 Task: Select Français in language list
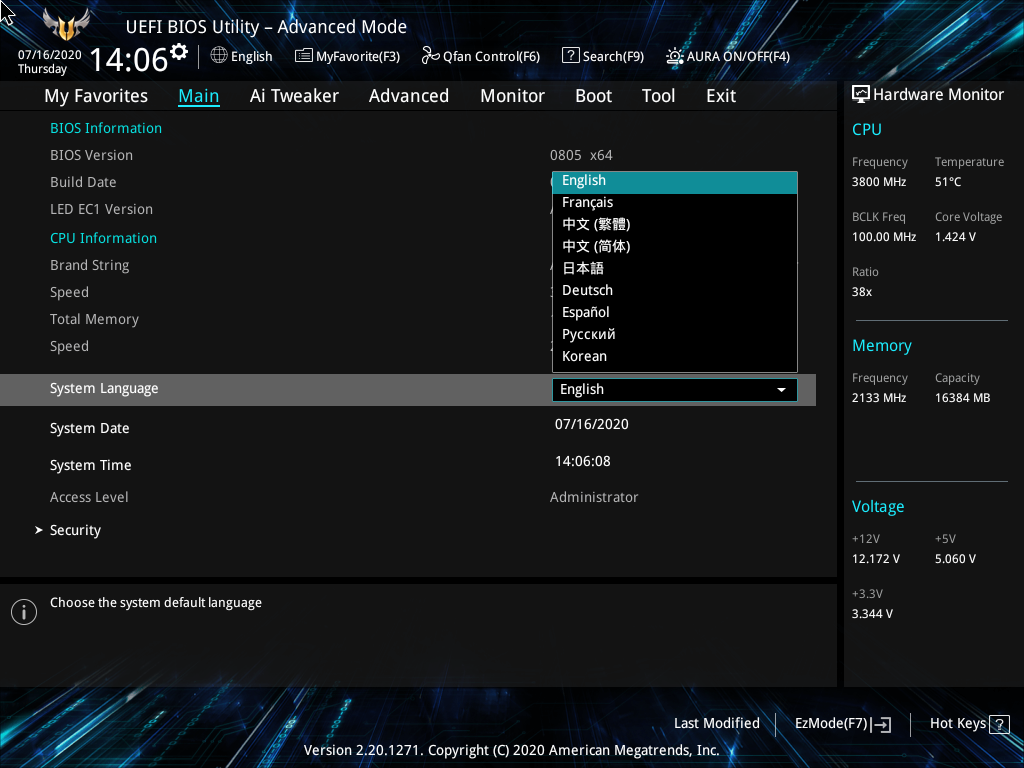coord(675,202)
